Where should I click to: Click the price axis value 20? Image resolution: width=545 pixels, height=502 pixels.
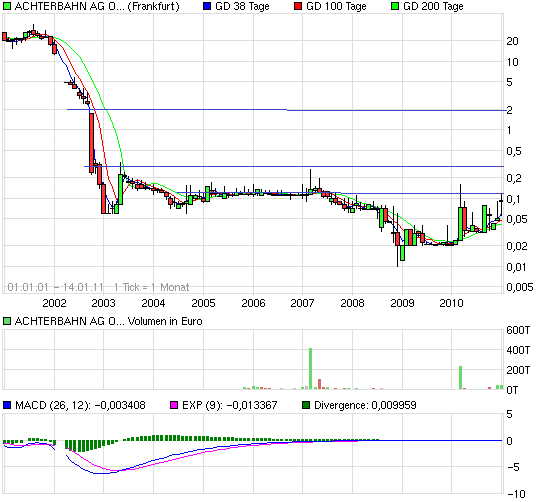[x=513, y=41]
